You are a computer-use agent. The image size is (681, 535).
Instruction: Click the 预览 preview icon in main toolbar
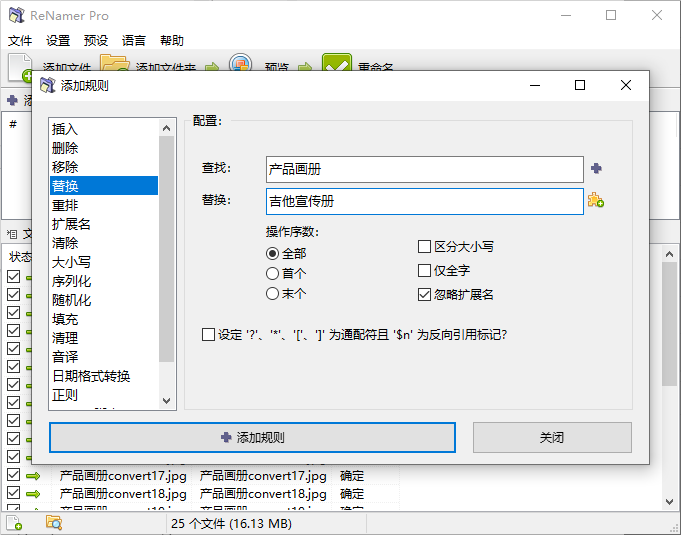[240, 63]
